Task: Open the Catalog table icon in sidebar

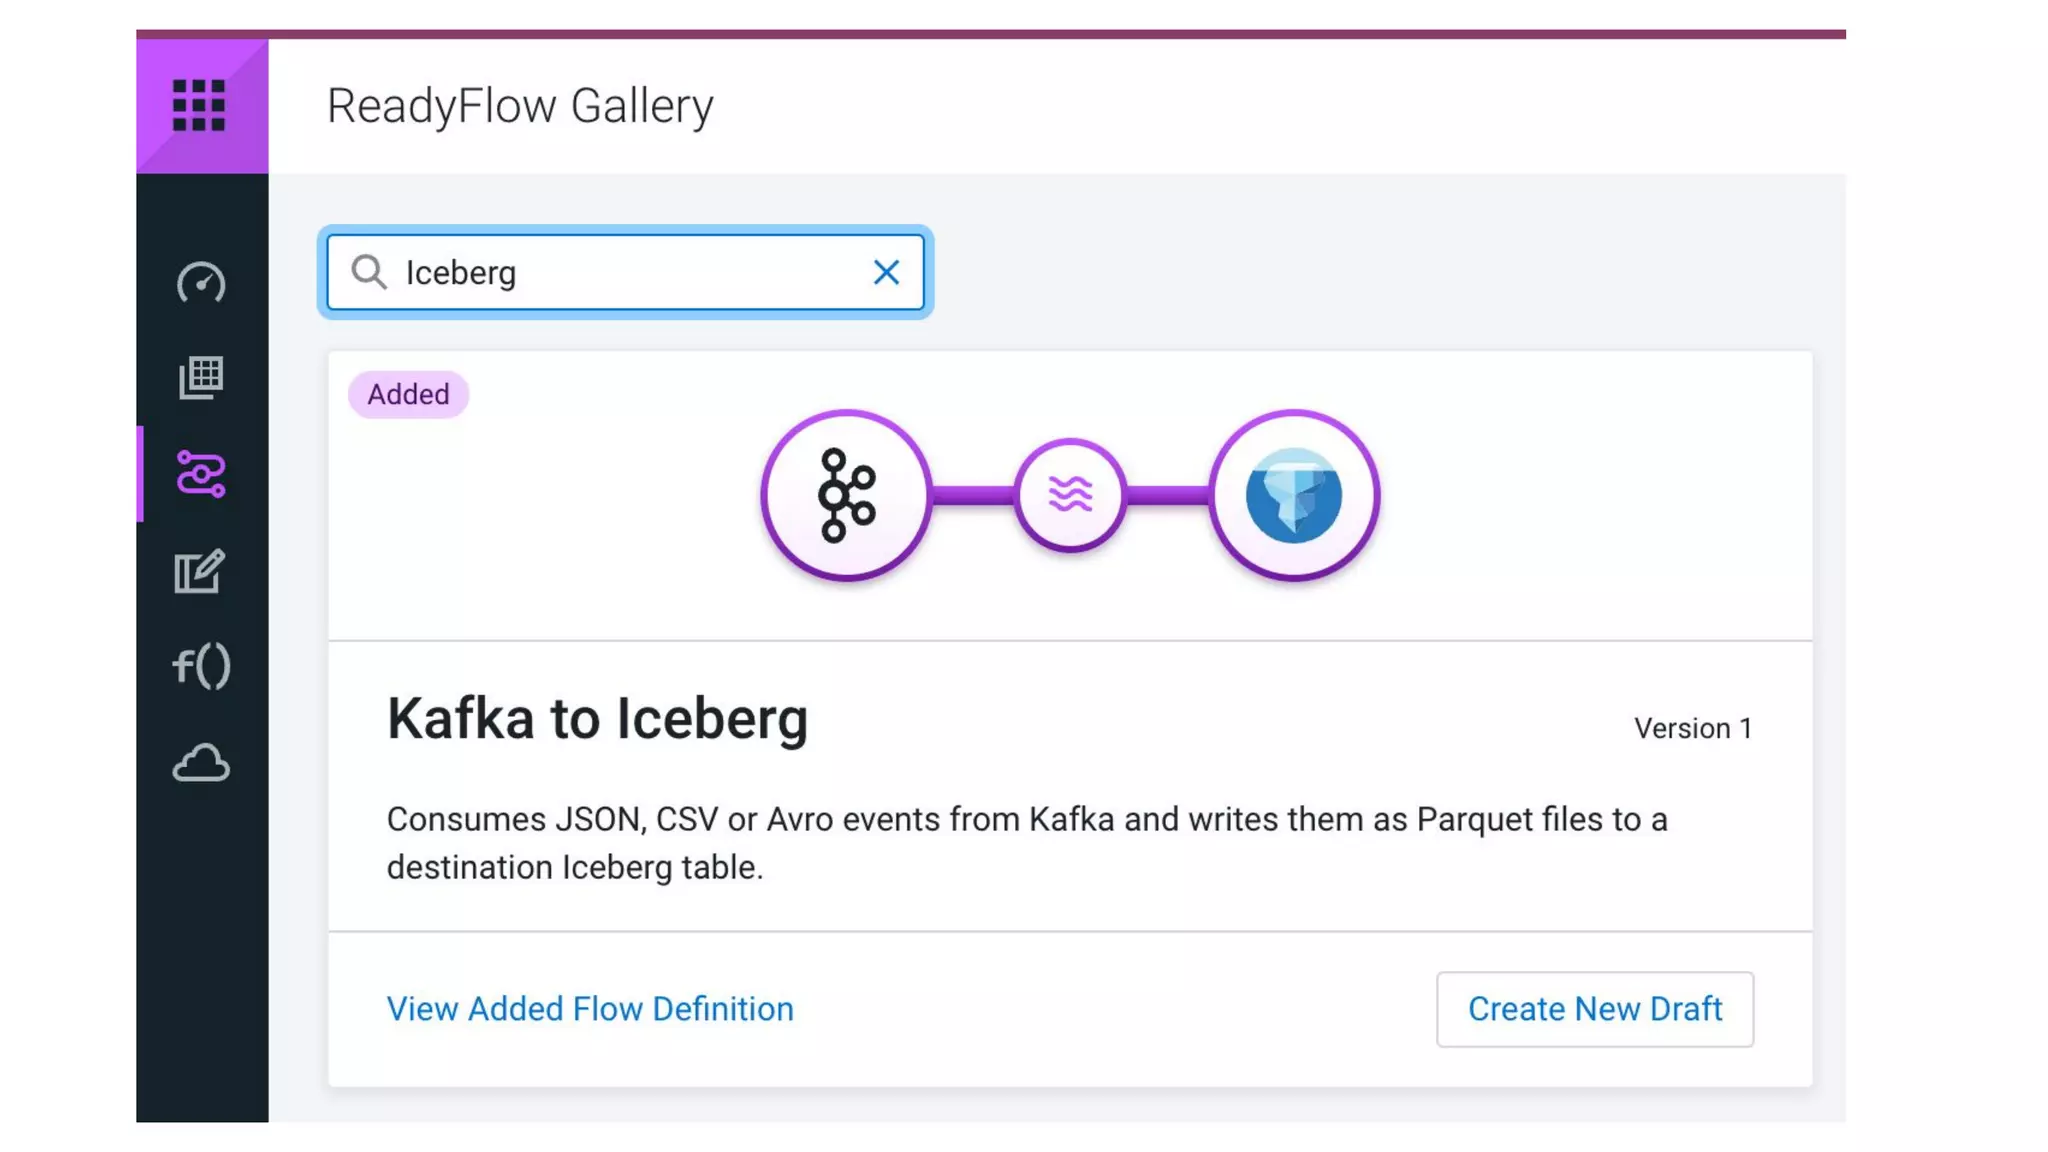Action: [201, 378]
